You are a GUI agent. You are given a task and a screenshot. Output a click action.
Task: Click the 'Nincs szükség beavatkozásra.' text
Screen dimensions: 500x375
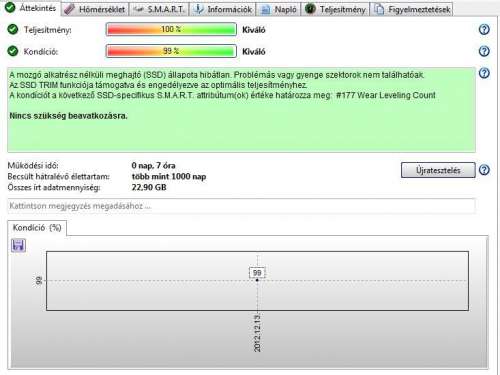pyautogui.click(x=68, y=116)
